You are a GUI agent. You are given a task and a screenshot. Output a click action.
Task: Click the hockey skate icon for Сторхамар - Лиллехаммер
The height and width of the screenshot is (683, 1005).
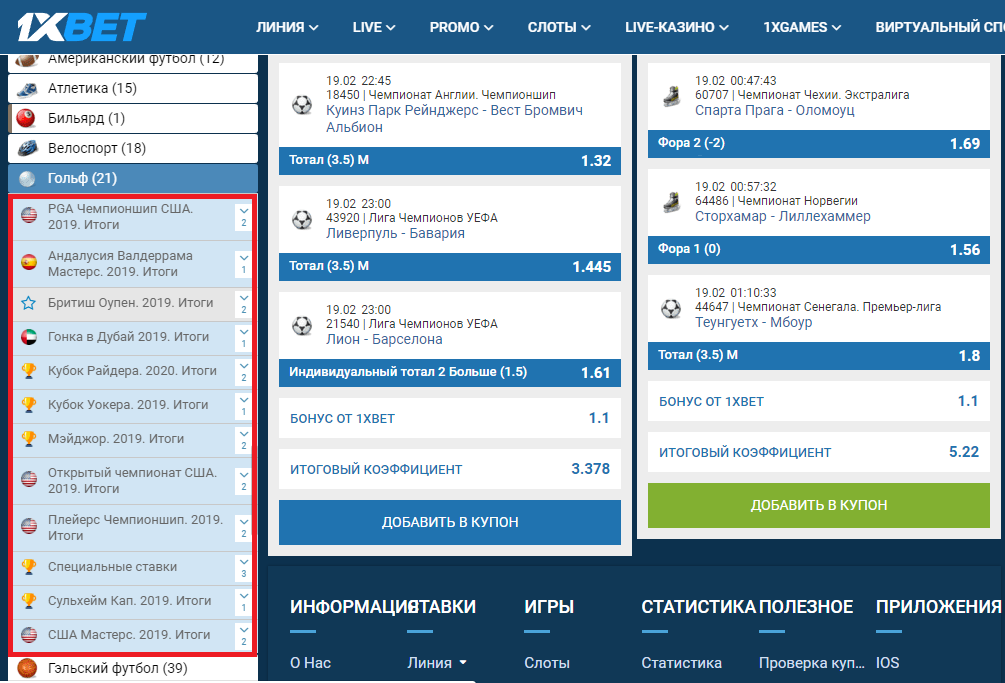671,202
